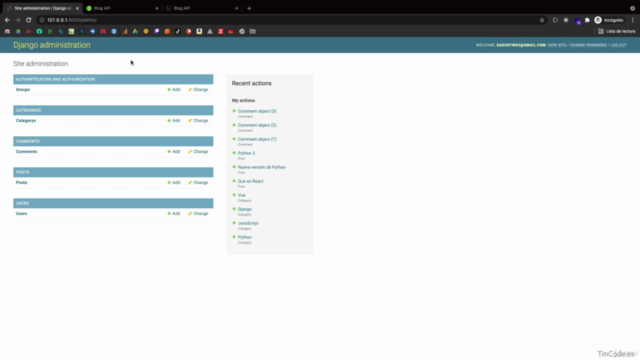Open the first bookmark icon in bar
The width and height of the screenshot is (640, 360).
[7, 31]
